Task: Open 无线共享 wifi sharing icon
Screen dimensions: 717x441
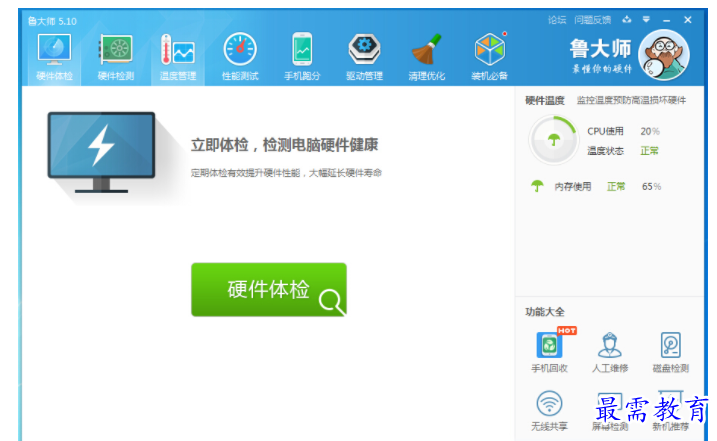Action: click(549, 403)
